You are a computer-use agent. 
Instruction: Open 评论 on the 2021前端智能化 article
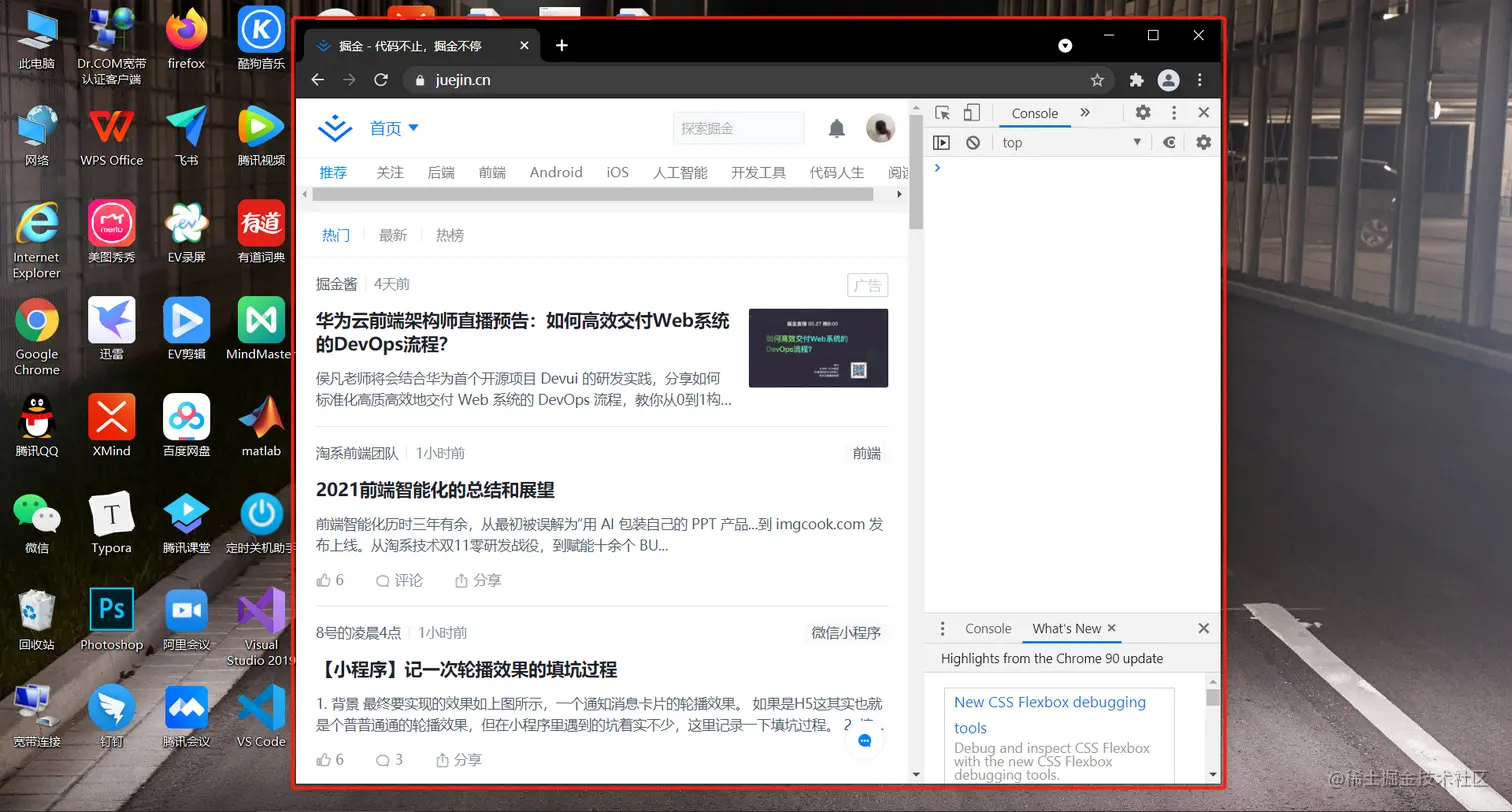coord(399,580)
